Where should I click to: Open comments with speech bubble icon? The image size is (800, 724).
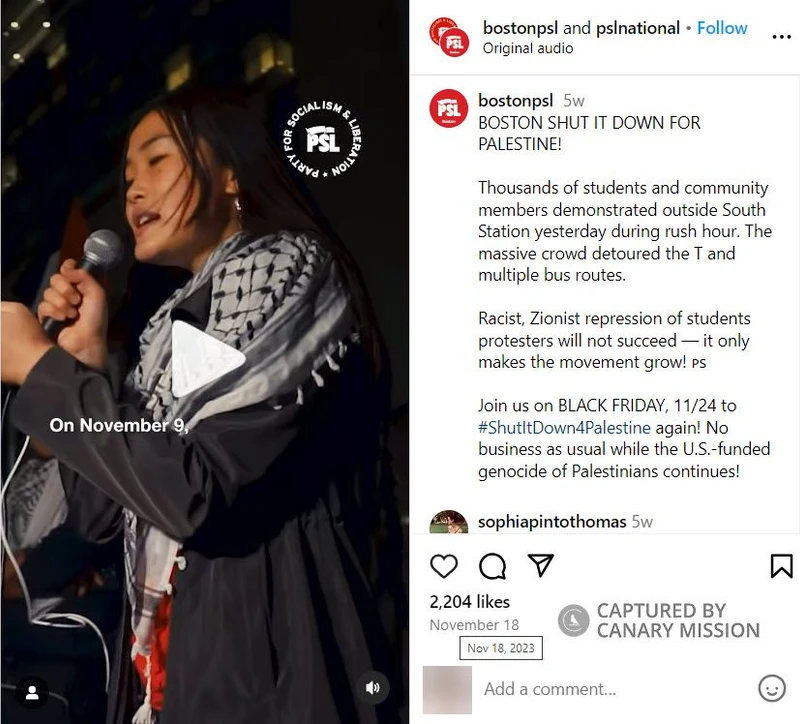click(492, 566)
